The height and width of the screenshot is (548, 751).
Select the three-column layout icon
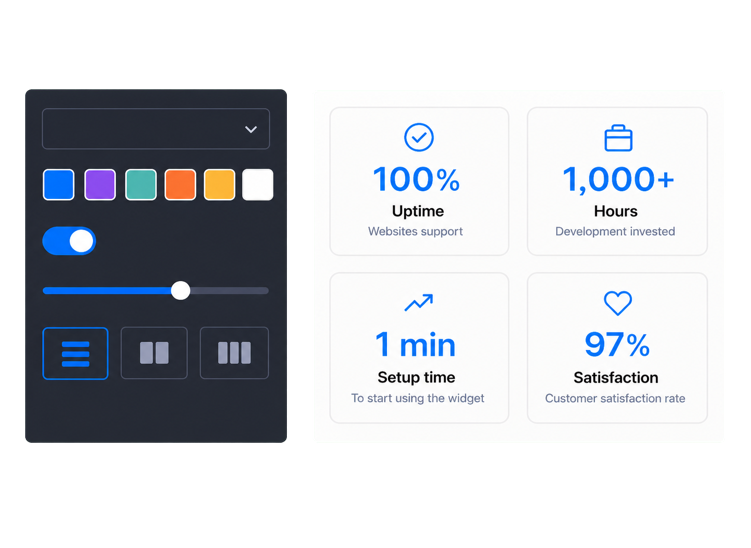[x=234, y=353]
